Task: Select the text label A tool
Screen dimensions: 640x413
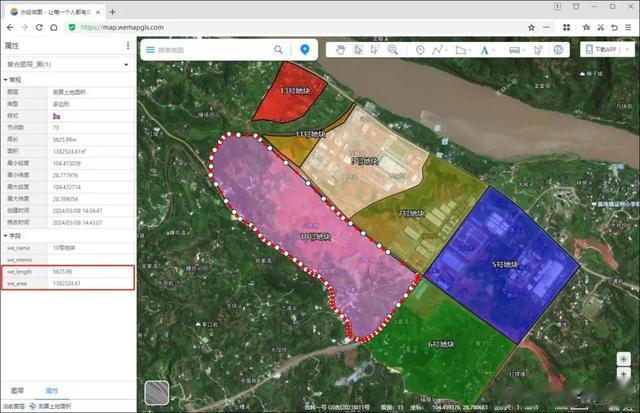Action: (x=484, y=50)
